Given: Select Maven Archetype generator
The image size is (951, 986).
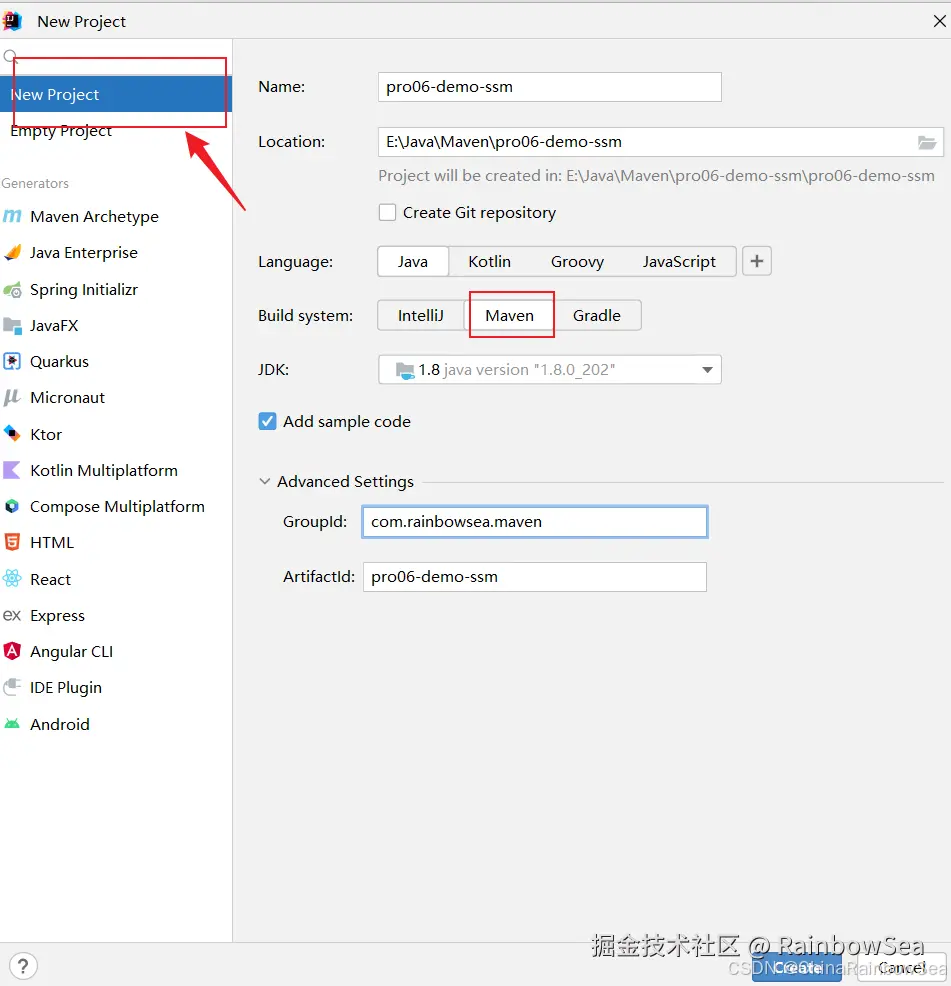Looking at the screenshot, I should 116,216.
